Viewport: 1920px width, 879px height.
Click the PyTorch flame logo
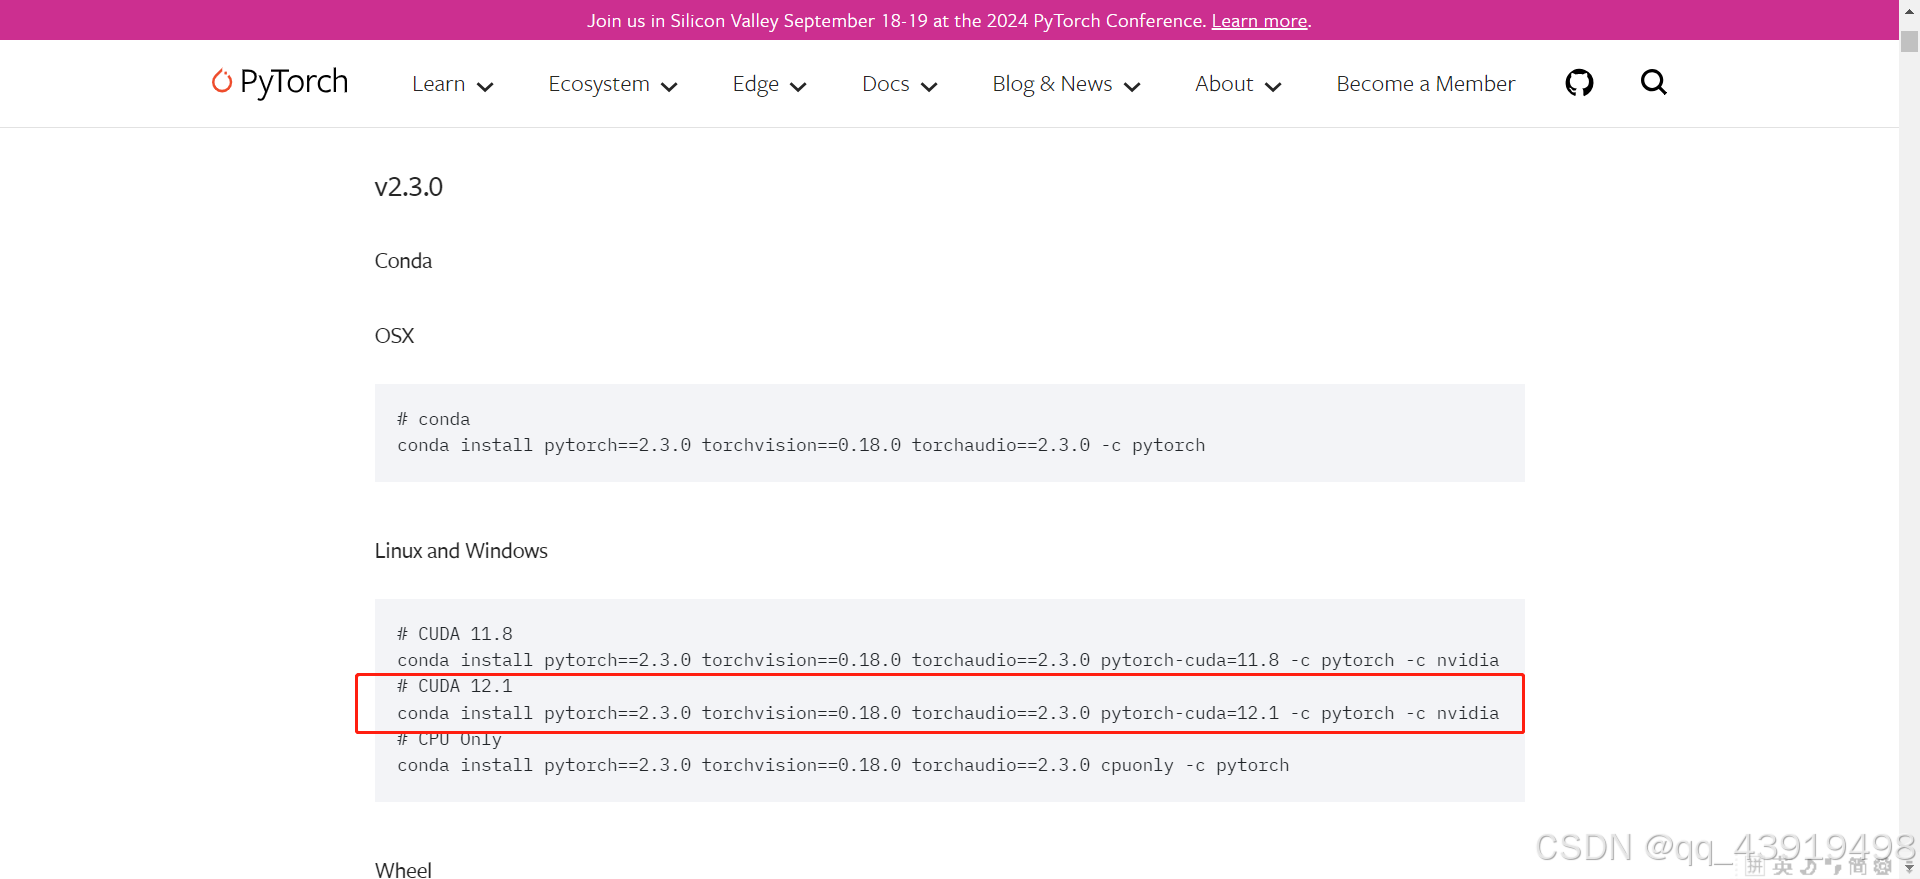pos(222,81)
